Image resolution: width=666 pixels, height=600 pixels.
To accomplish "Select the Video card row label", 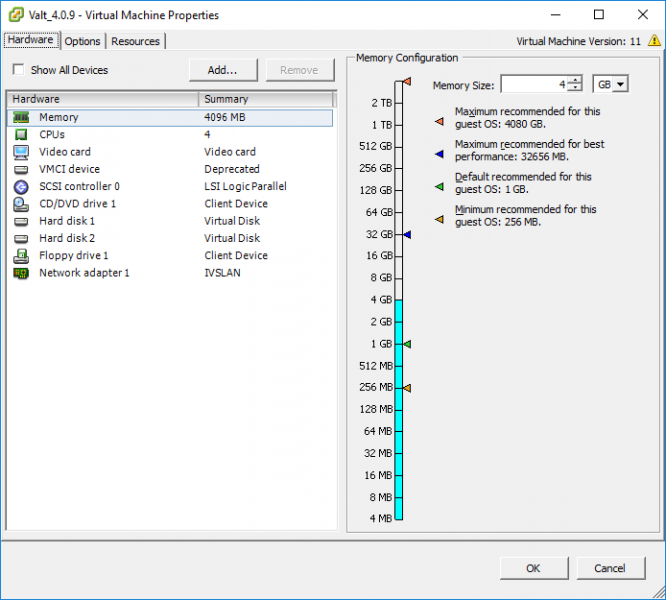I will (65, 152).
